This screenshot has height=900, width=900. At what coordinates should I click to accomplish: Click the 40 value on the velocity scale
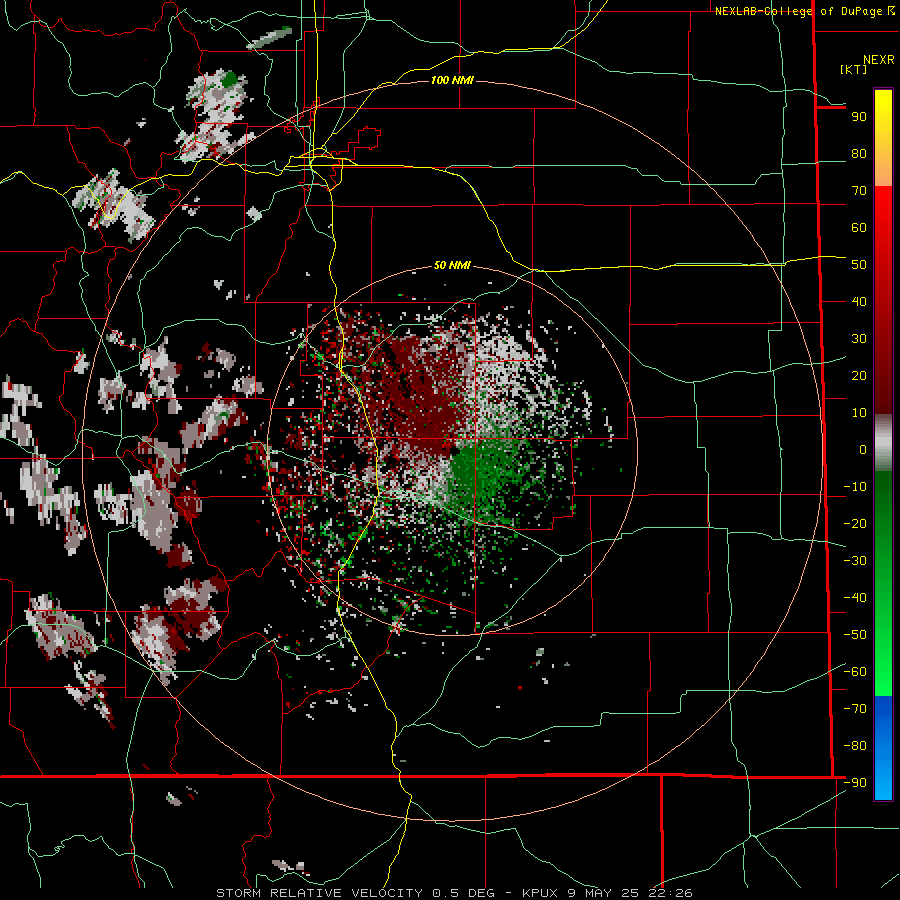pos(859,302)
